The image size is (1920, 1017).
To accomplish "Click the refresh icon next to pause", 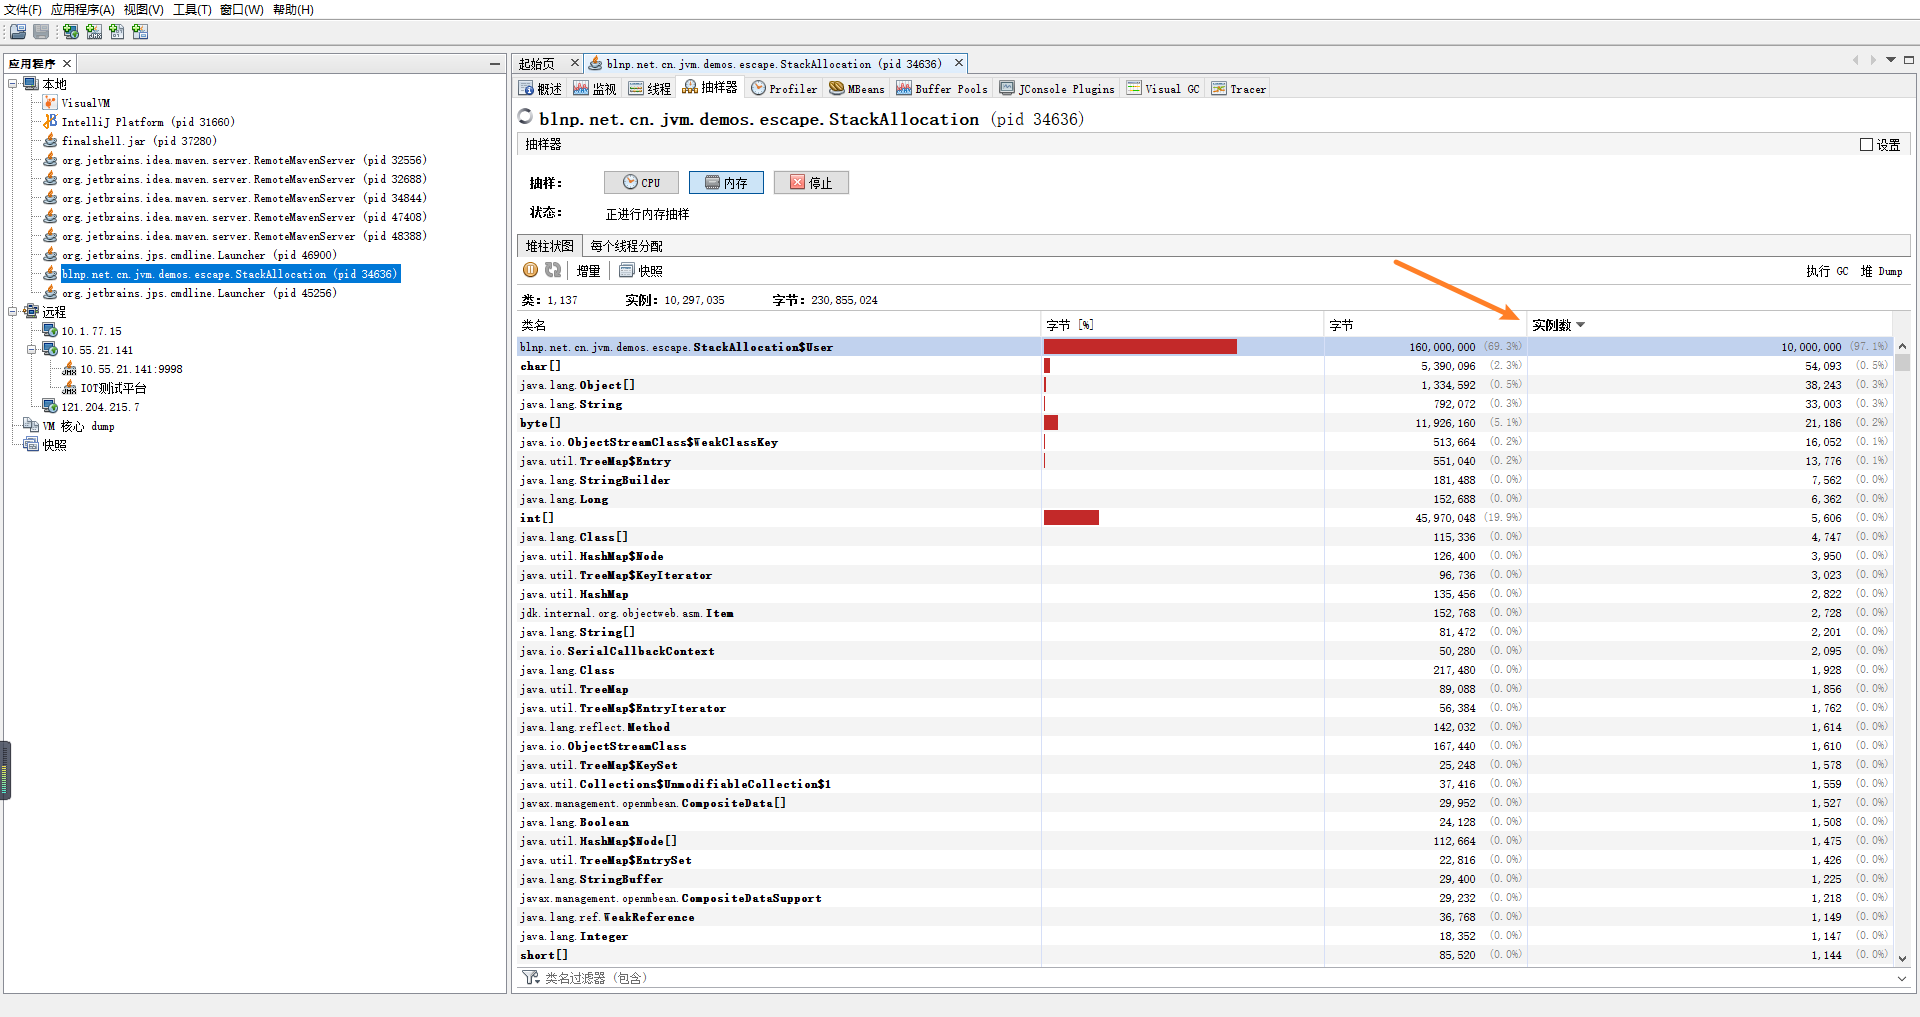I will pos(553,270).
